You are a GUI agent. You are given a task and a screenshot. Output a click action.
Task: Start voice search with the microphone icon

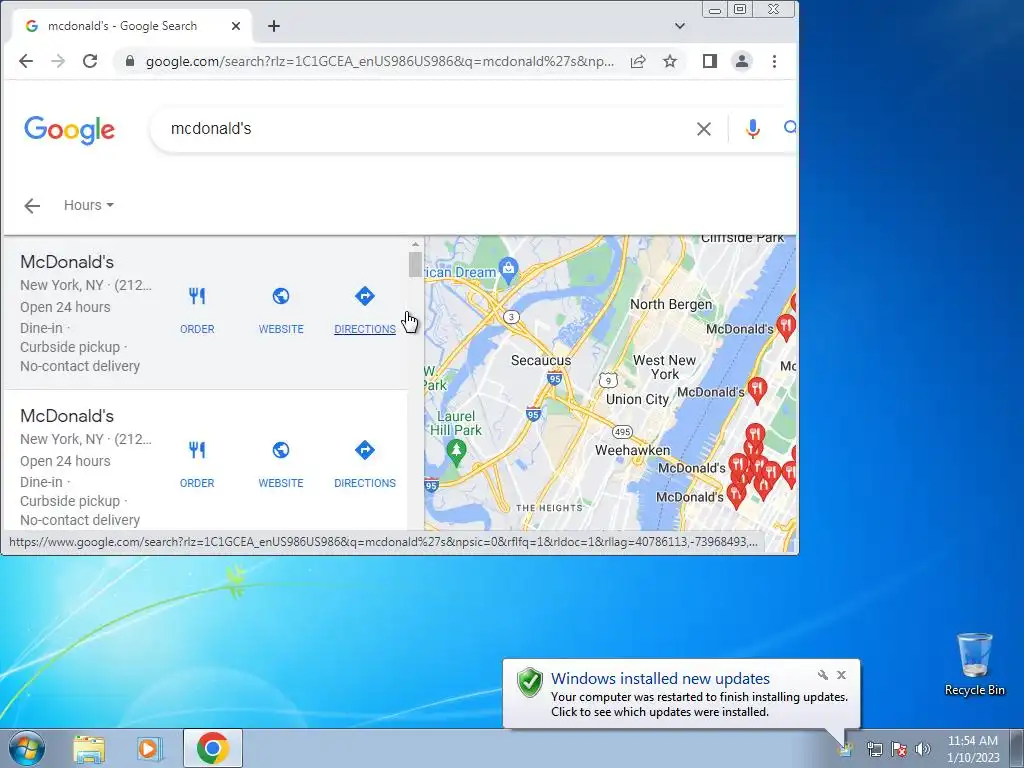coord(752,129)
